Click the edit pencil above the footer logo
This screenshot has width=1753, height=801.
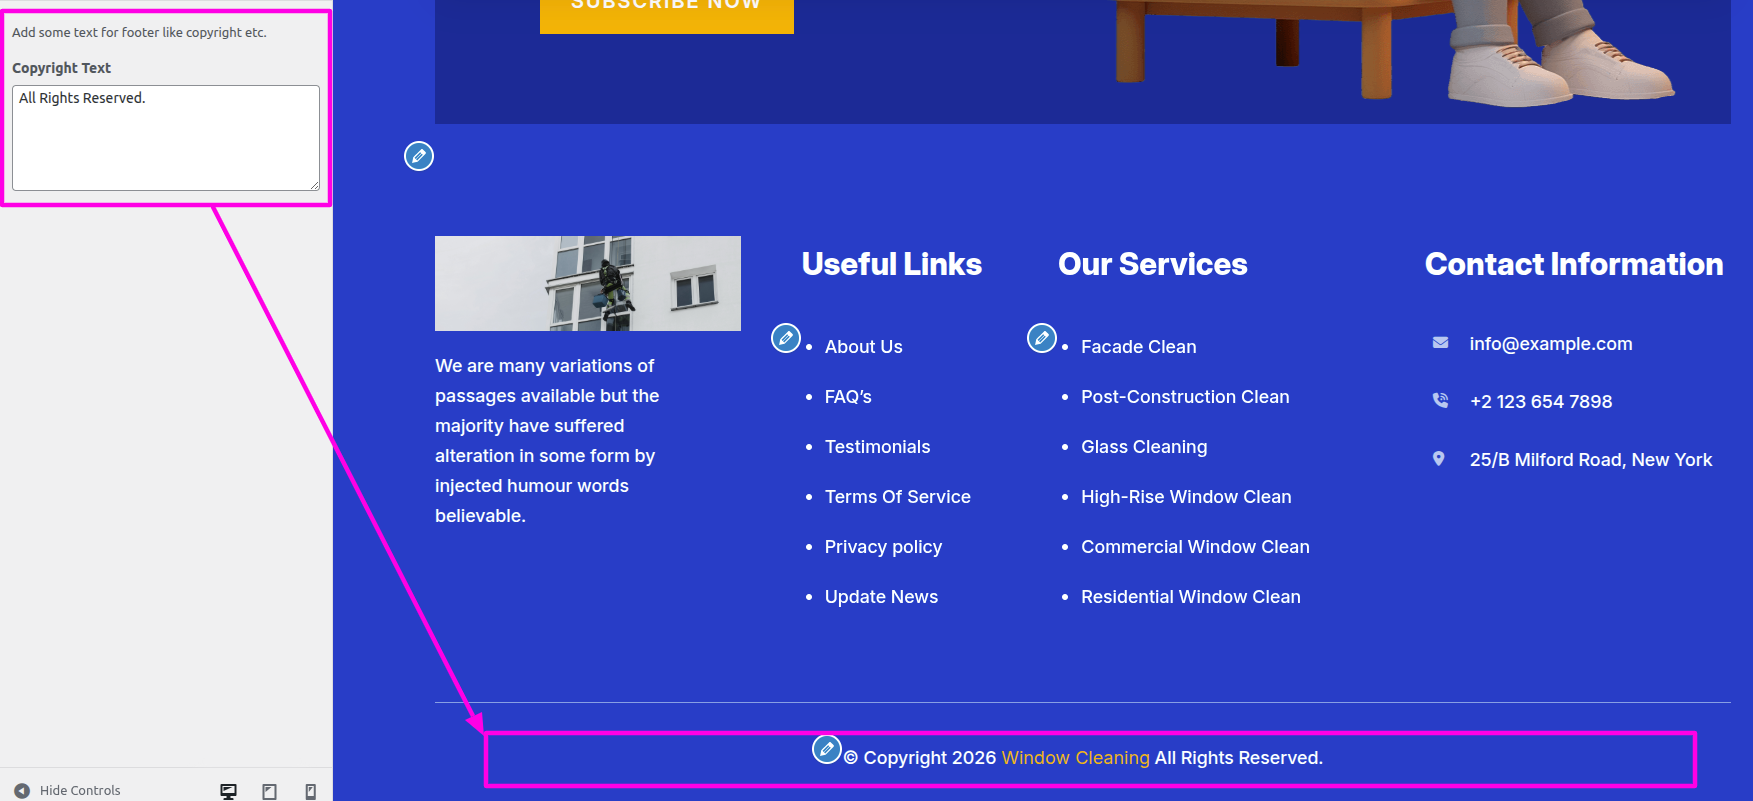click(x=419, y=156)
